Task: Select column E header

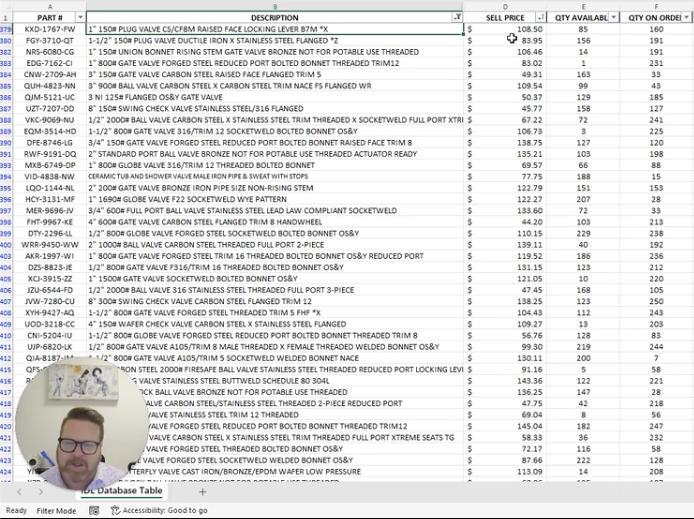Action: pyautogui.click(x=583, y=6)
